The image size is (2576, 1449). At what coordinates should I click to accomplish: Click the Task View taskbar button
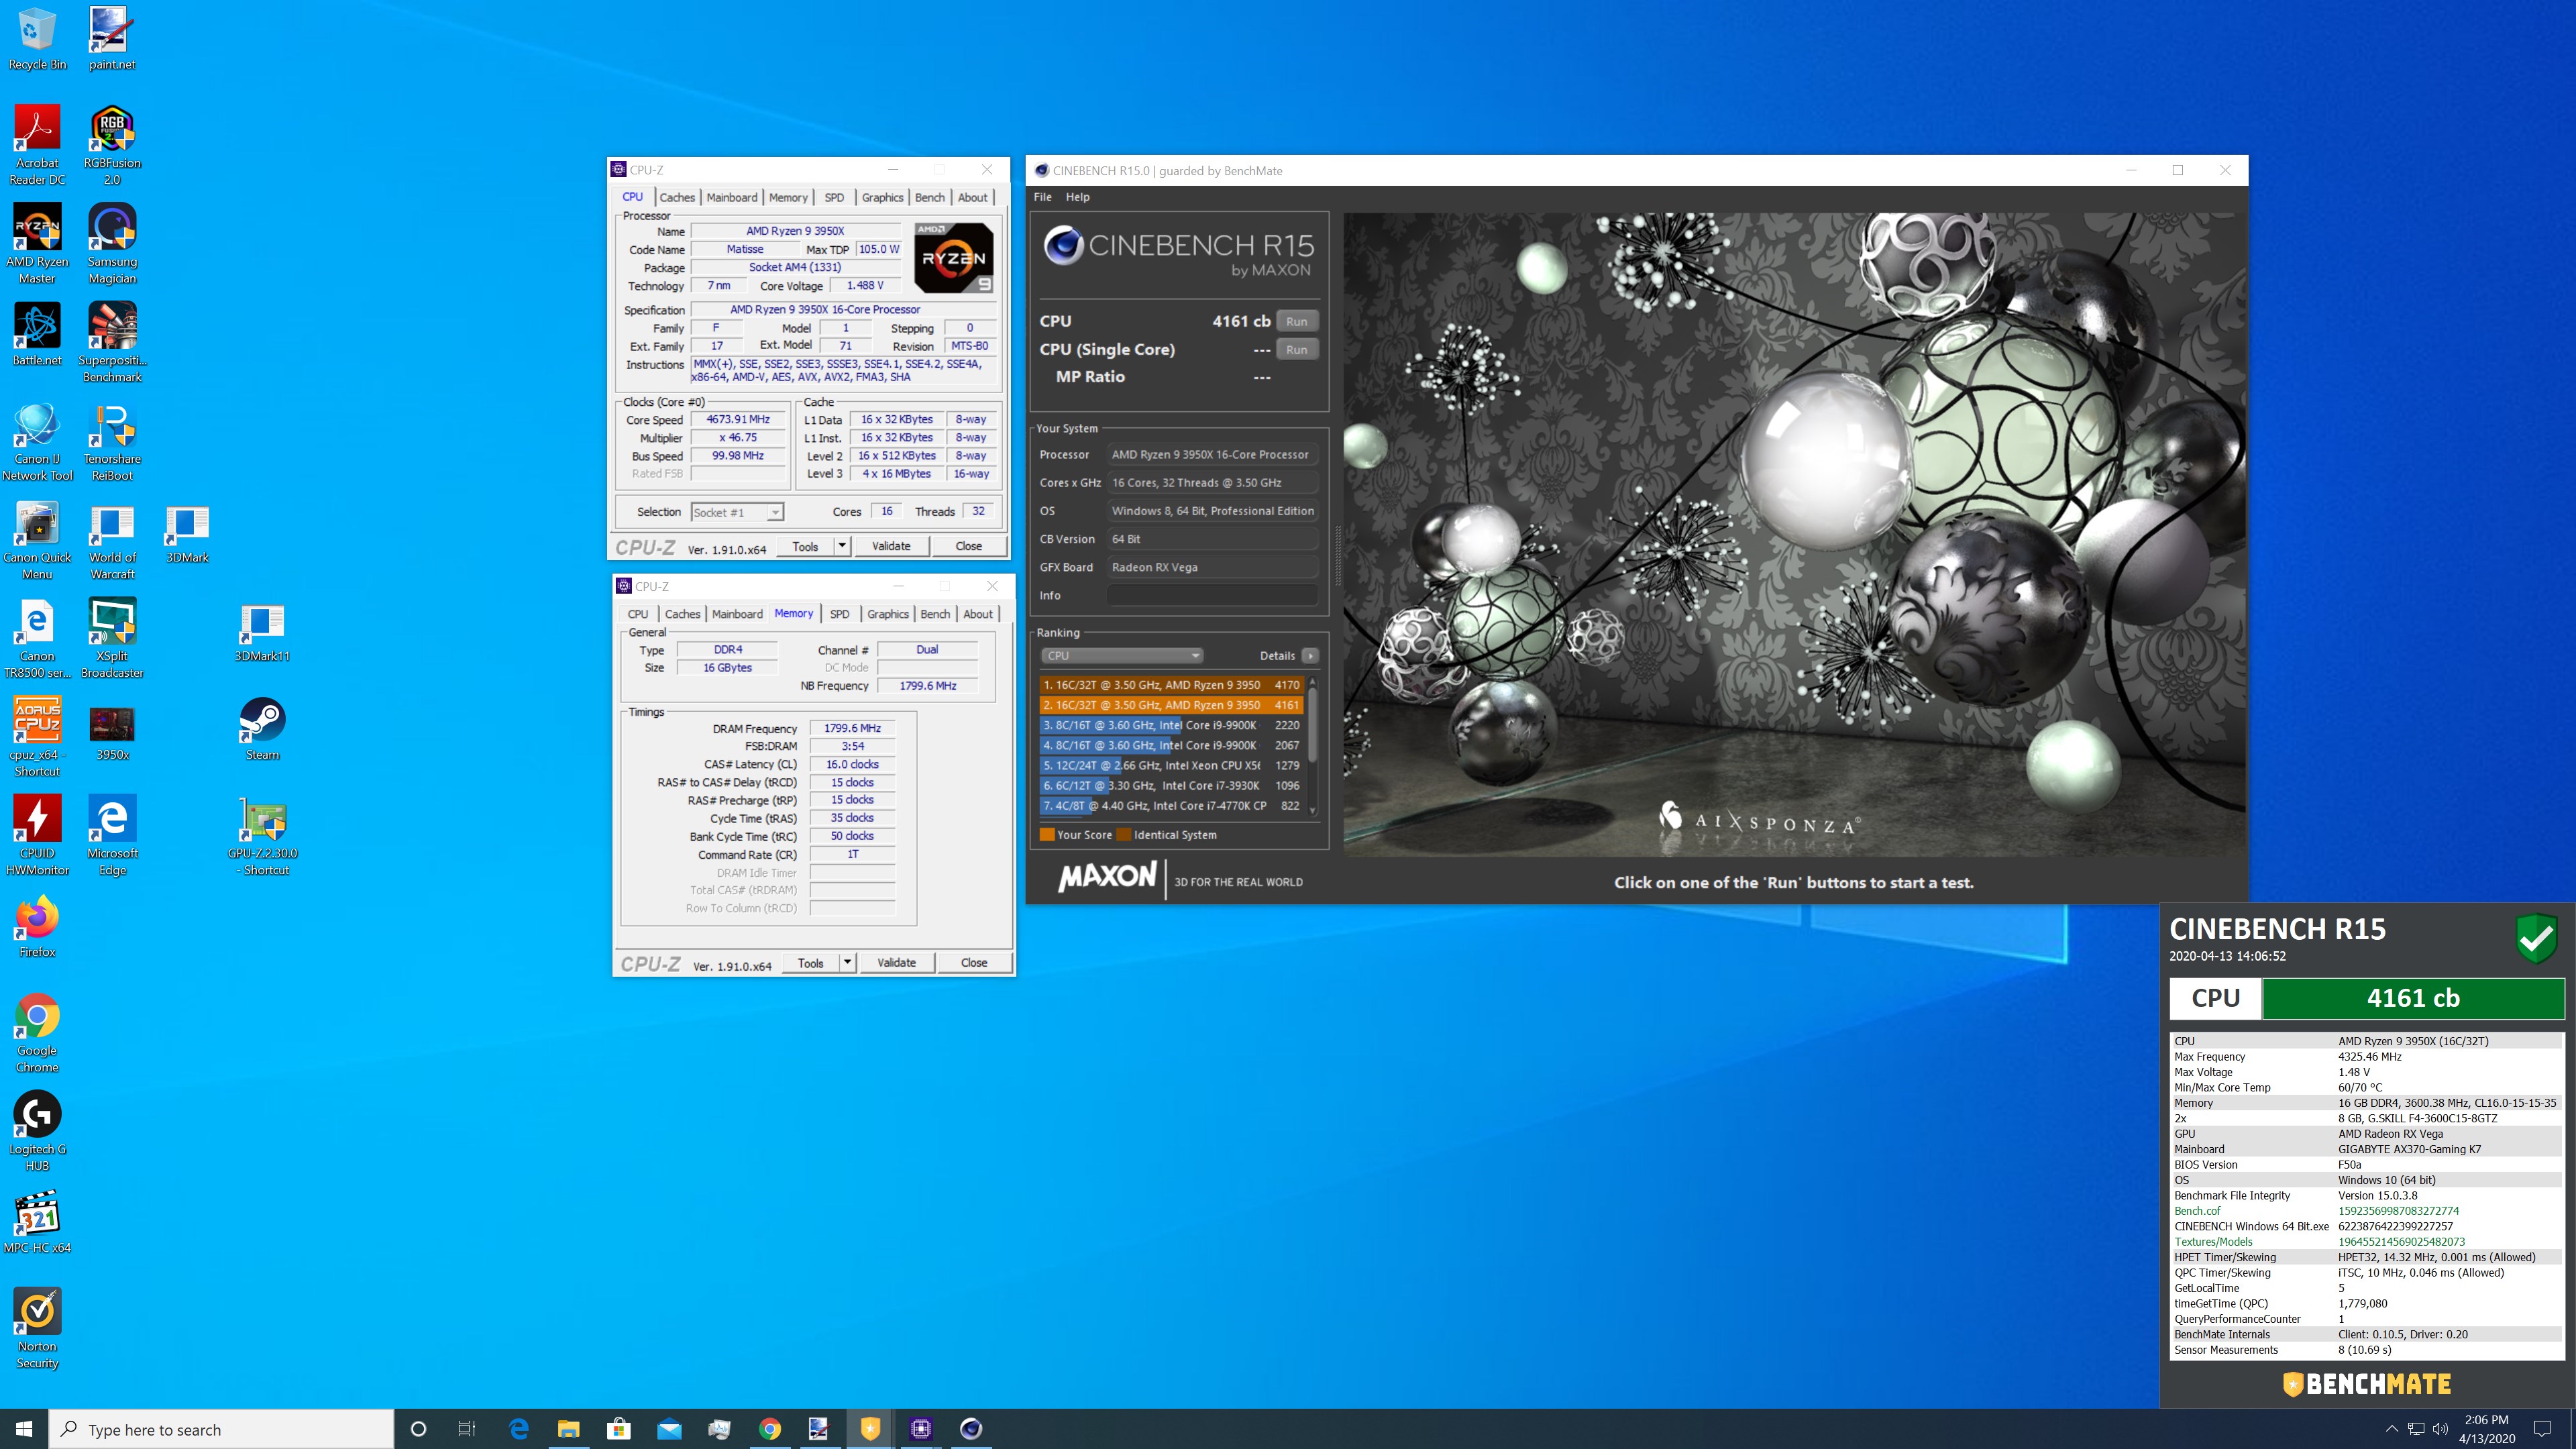coord(467,1428)
